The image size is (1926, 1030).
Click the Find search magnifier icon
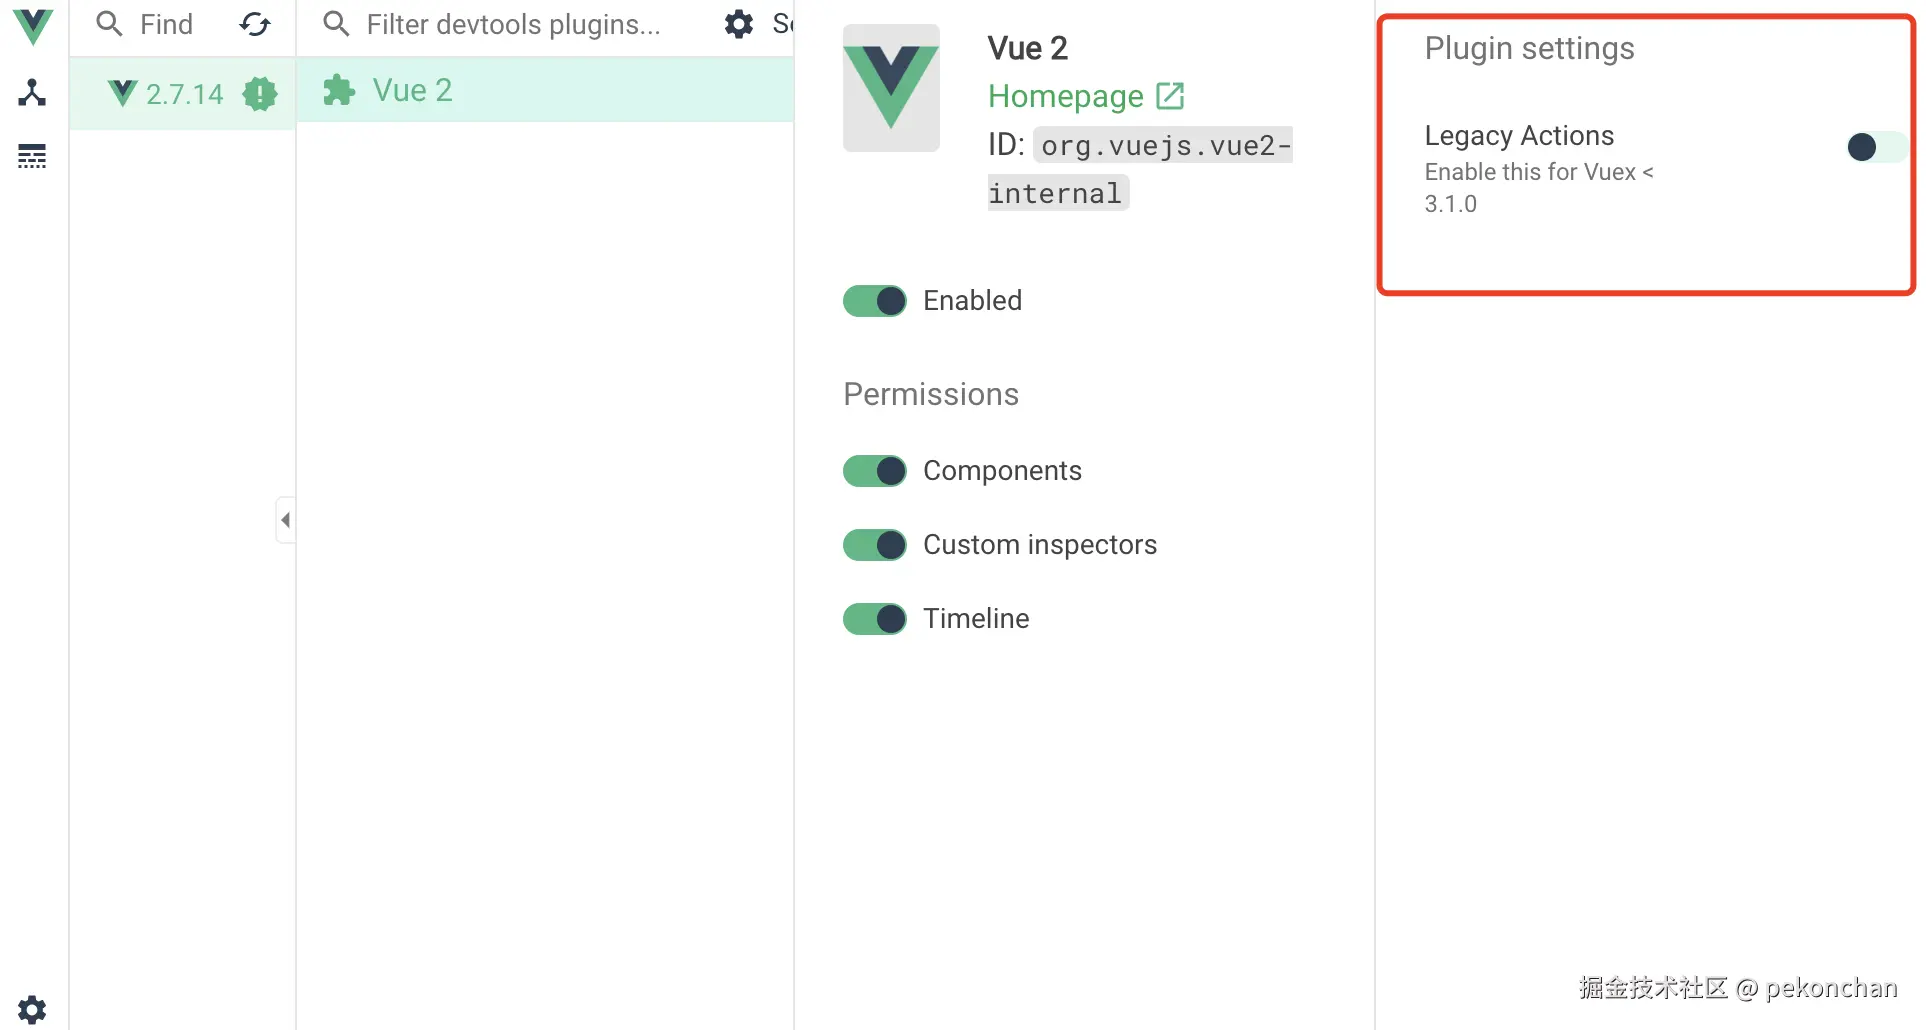pos(109,25)
